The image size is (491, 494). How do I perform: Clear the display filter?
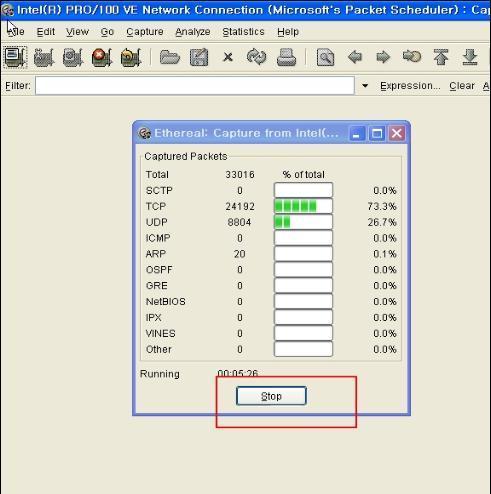coord(462,86)
